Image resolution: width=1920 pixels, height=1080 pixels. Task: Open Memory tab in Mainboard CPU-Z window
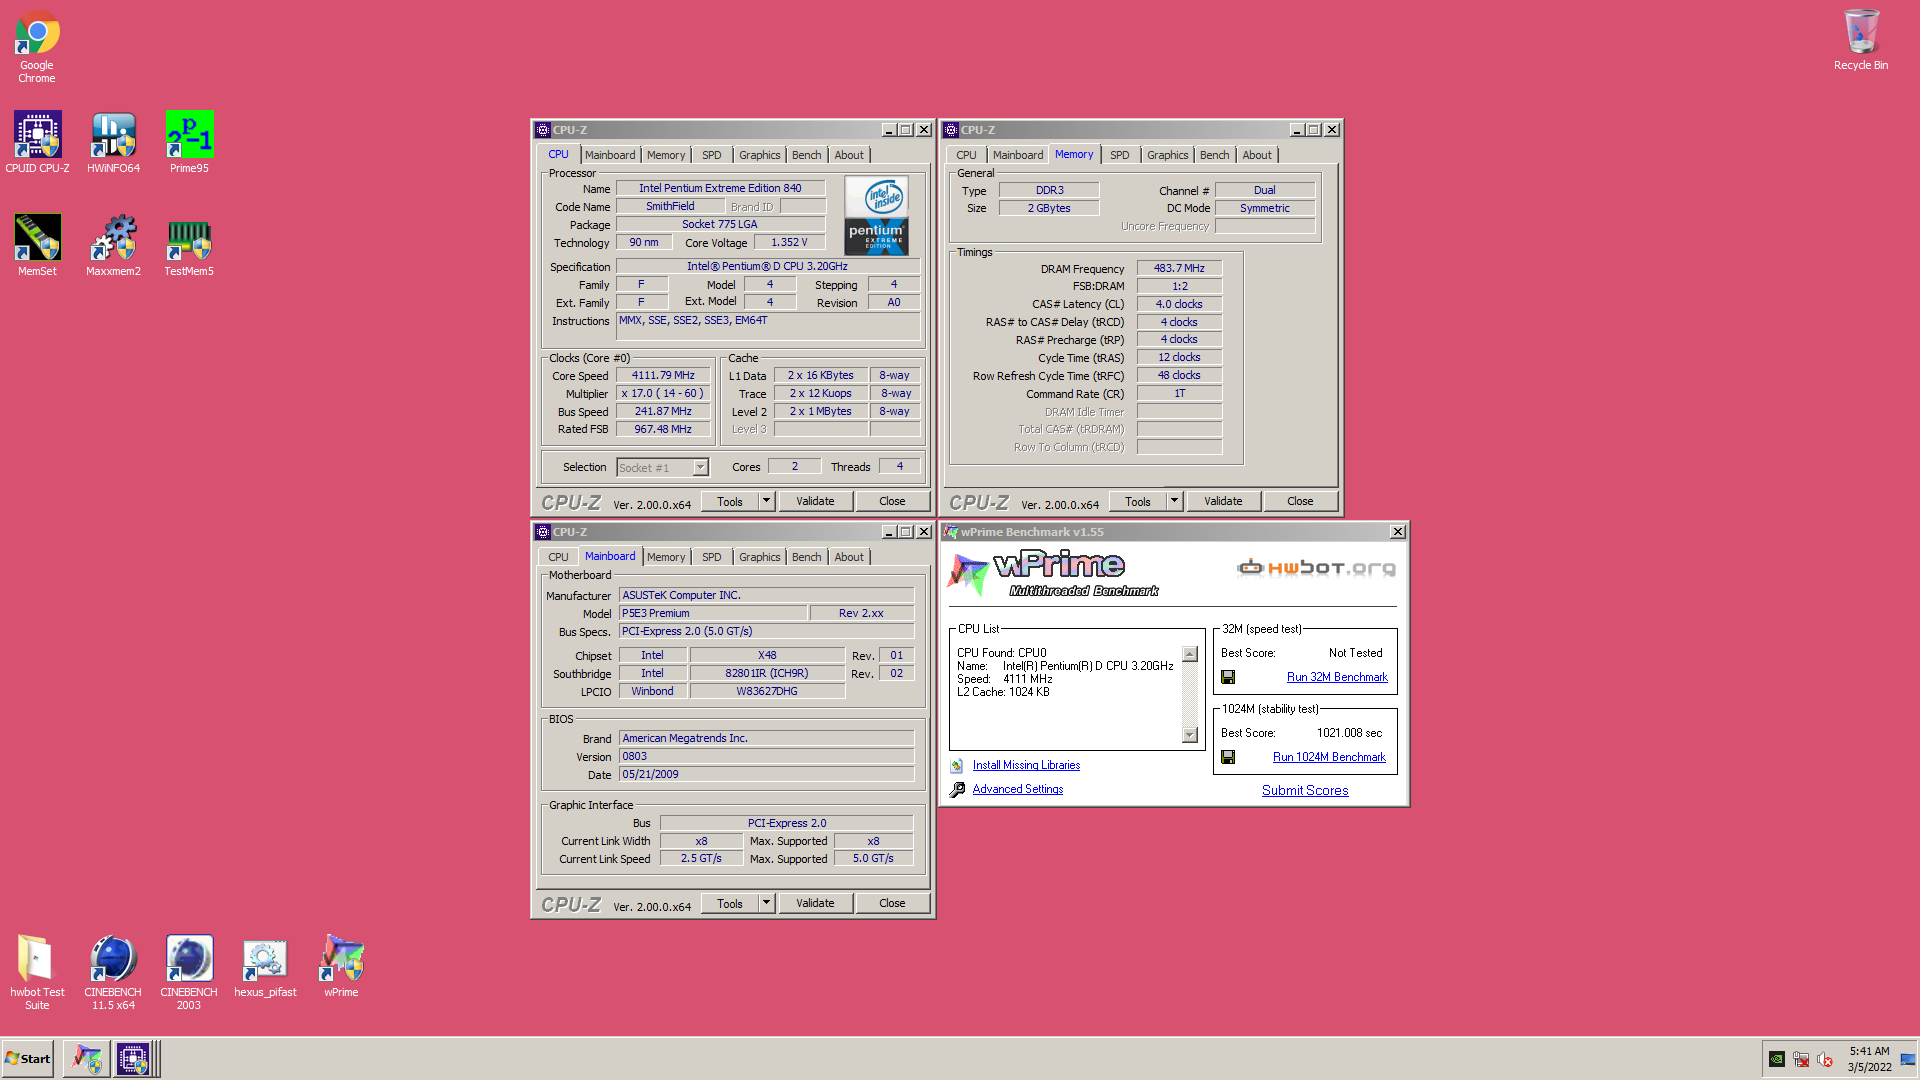tap(666, 557)
